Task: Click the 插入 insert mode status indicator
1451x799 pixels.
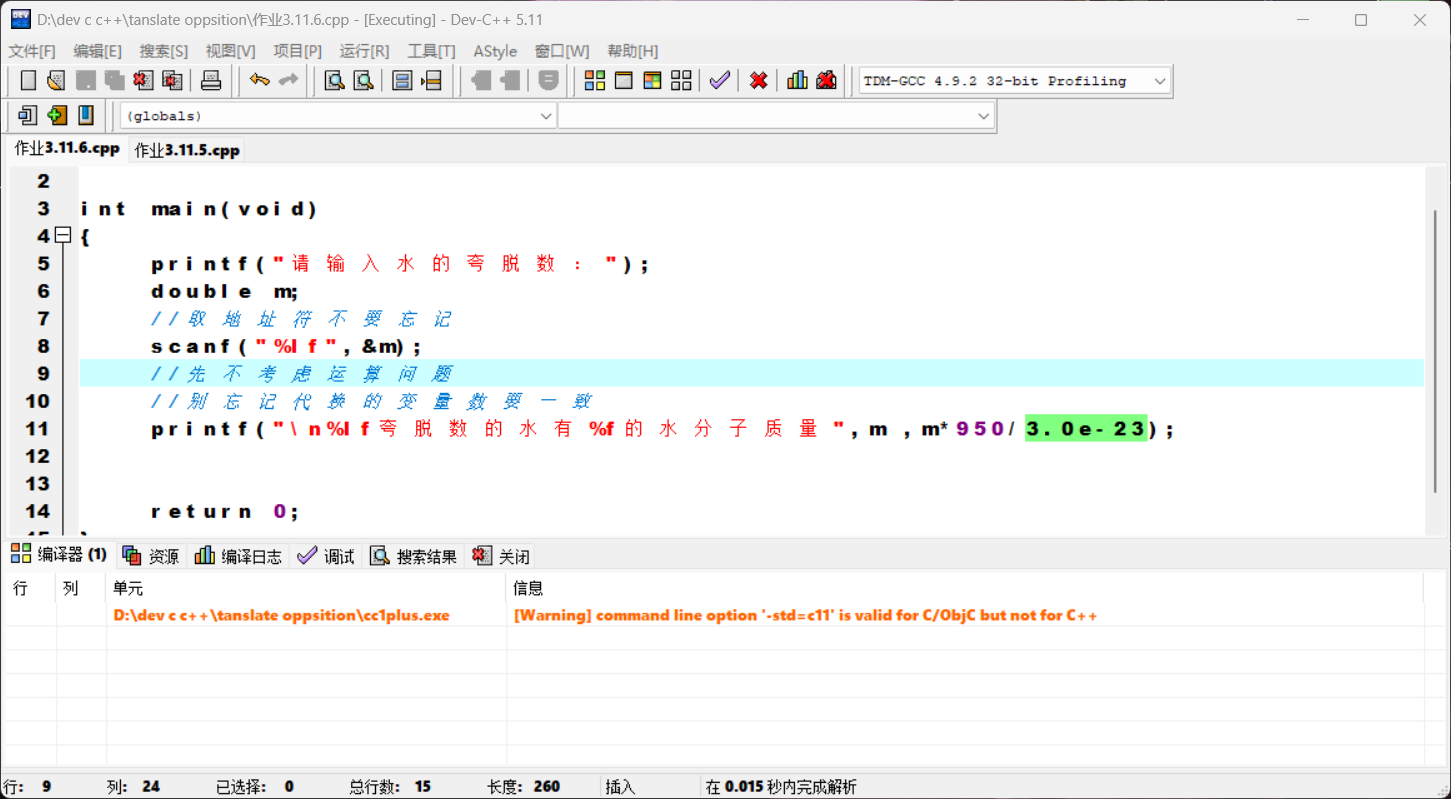Action: point(620,787)
